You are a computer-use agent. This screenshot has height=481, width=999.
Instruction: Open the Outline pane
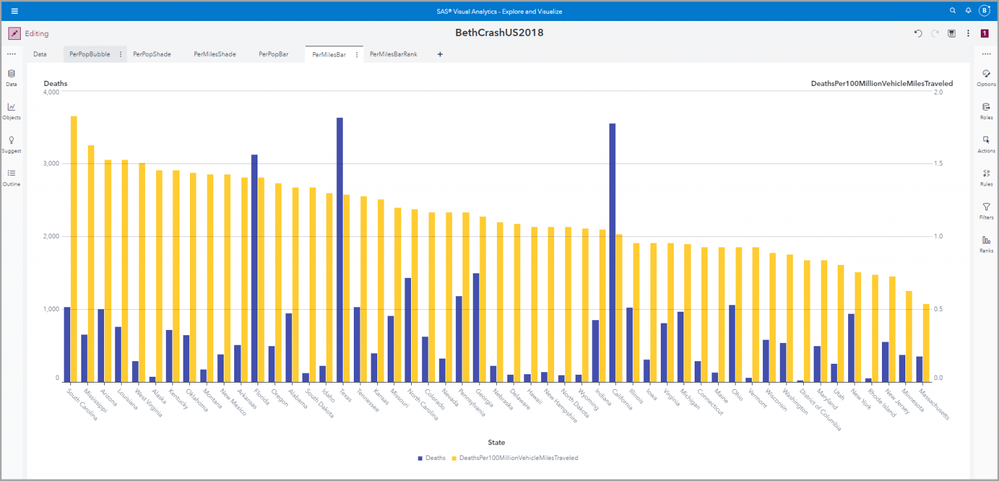coord(11,178)
